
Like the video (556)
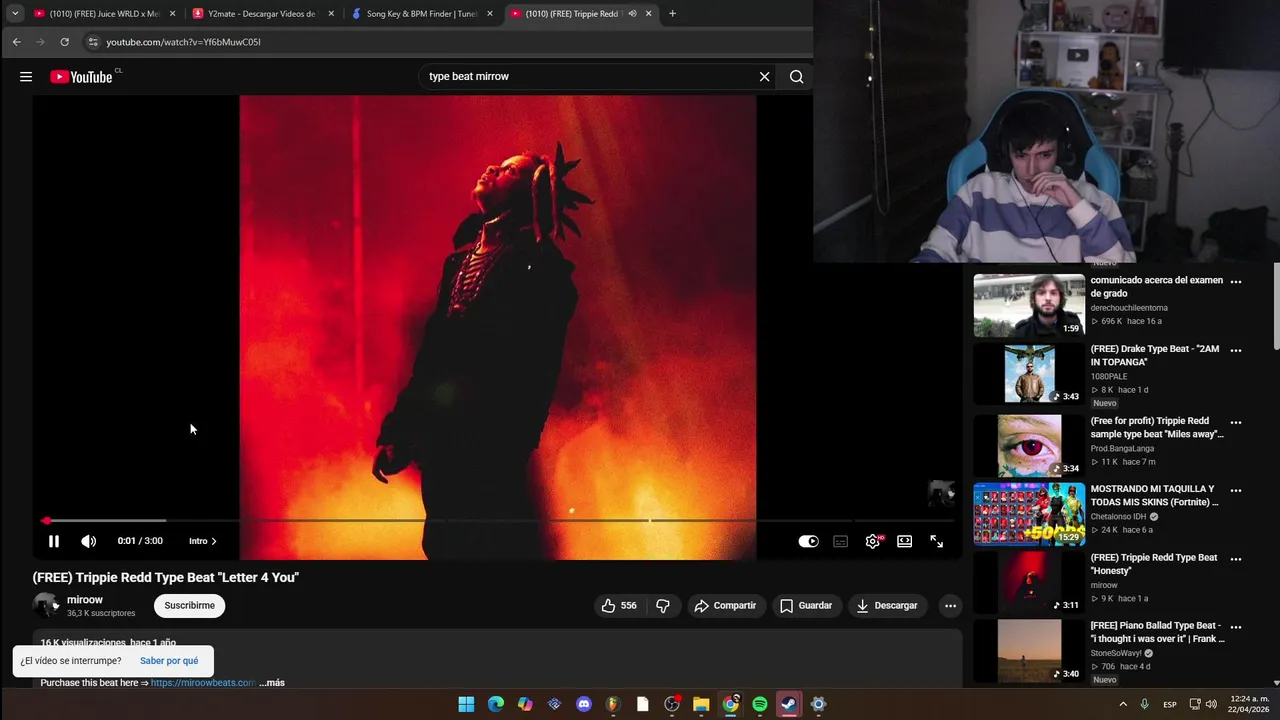click(619, 605)
